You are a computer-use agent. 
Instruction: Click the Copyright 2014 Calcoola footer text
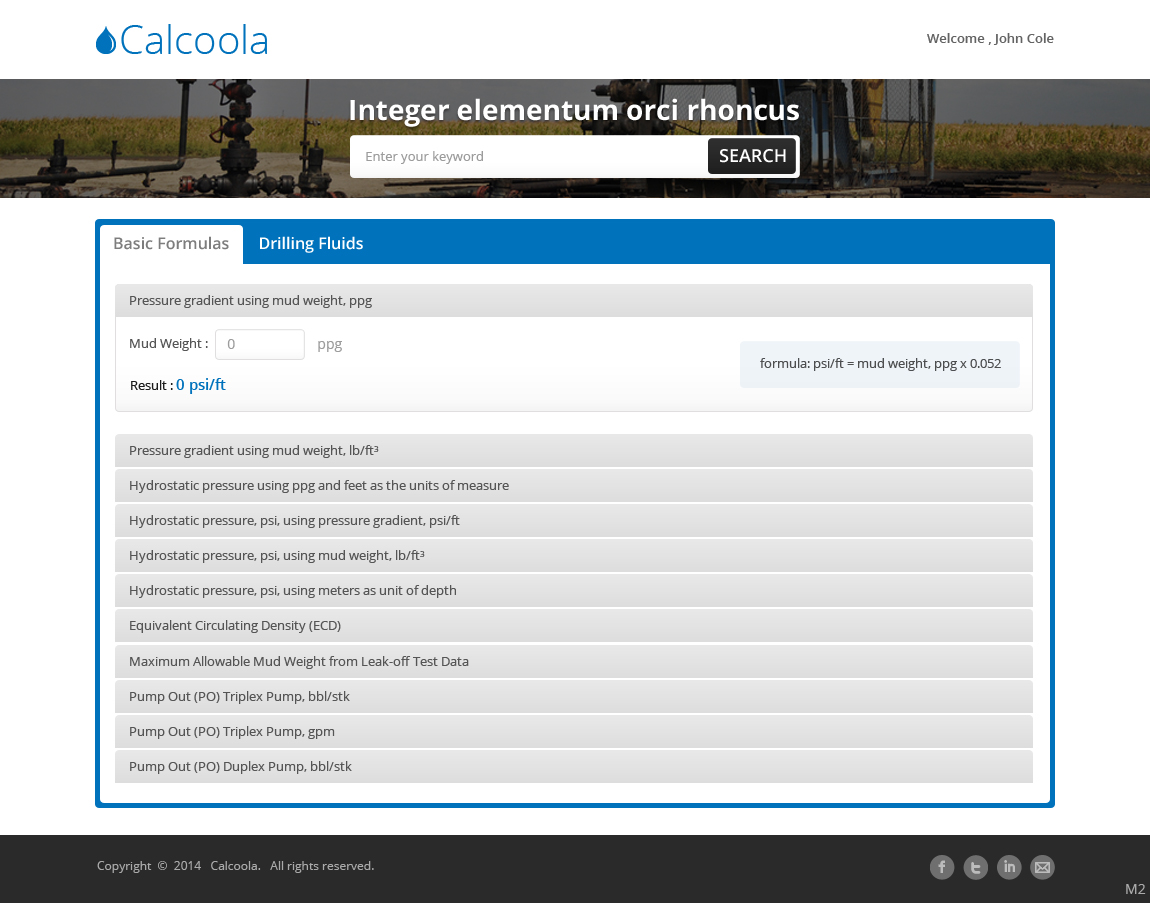click(235, 866)
